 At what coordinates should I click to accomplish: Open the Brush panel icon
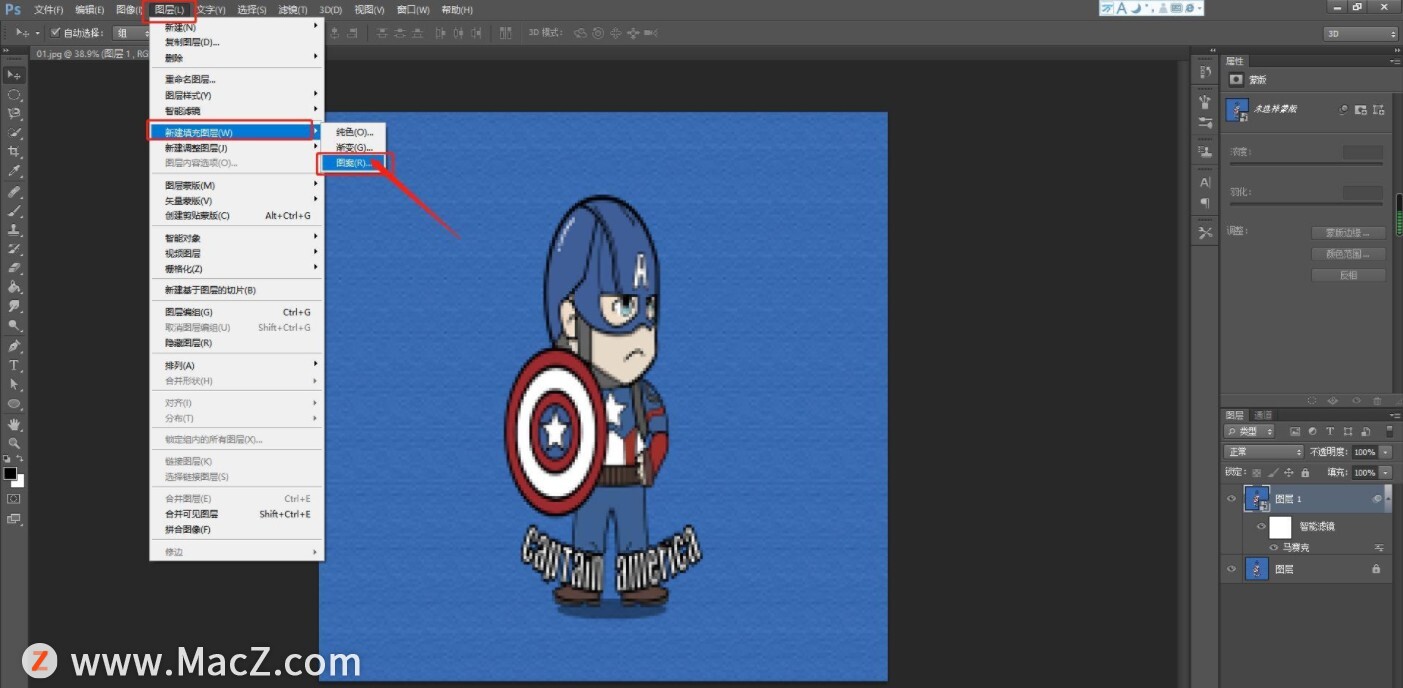[1205, 101]
